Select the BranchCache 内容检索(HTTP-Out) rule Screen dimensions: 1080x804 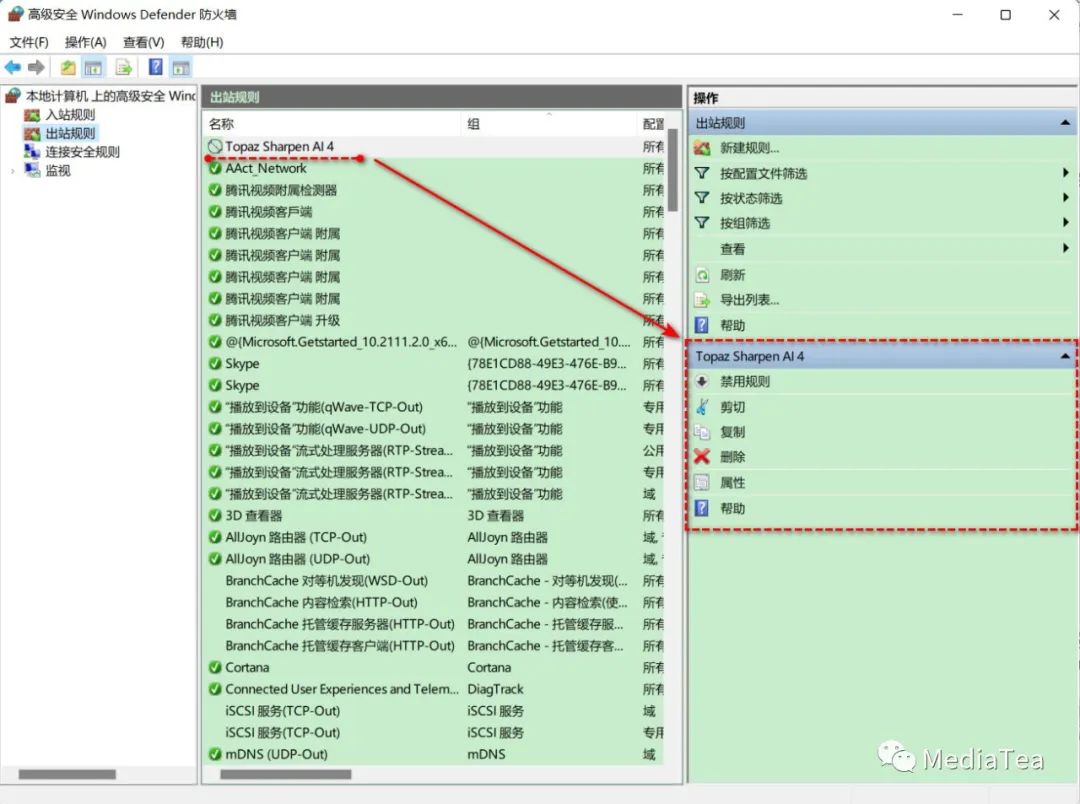click(x=435, y=602)
